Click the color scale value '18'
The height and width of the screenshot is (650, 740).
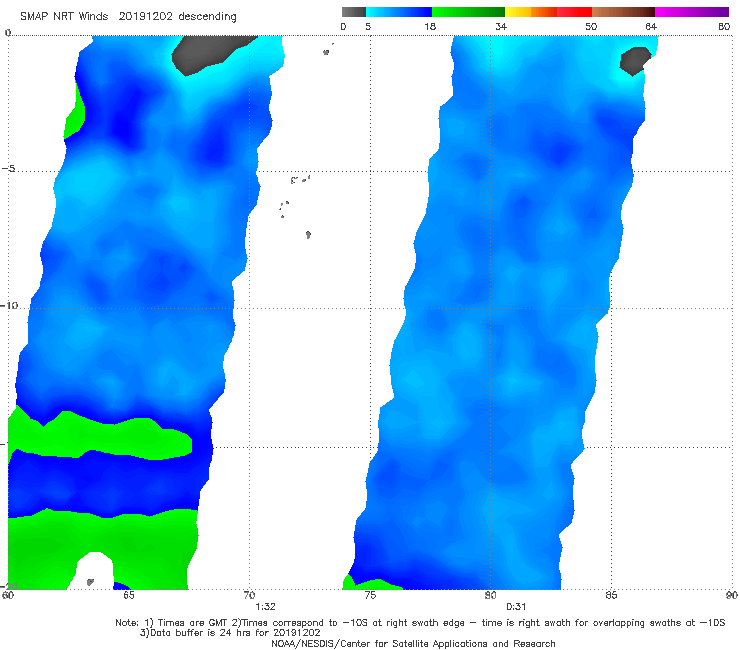pos(430,26)
